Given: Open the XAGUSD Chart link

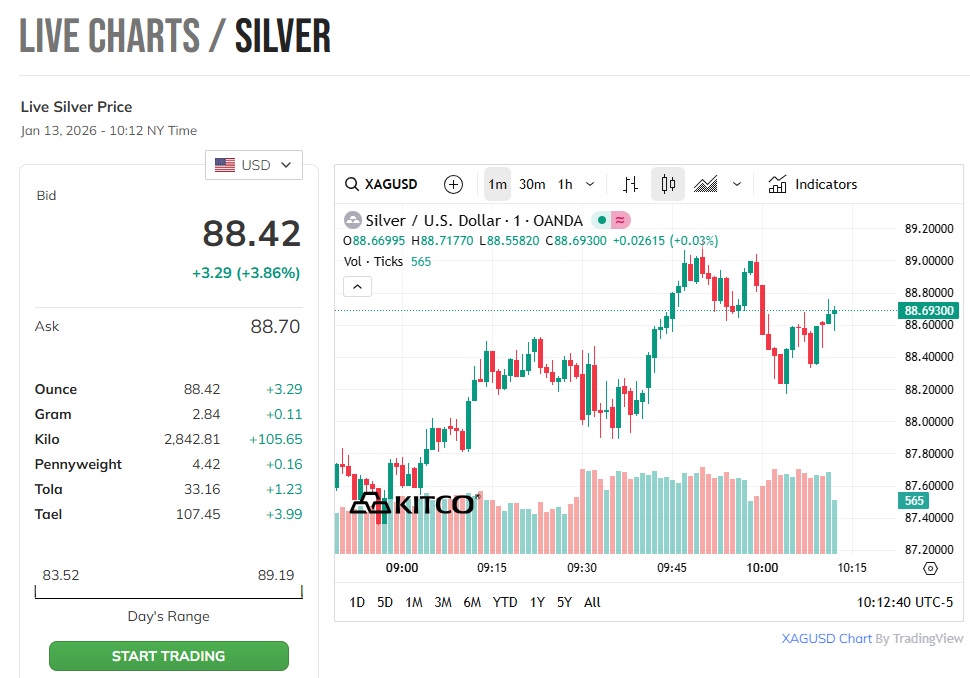Looking at the screenshot, I should click(826, 638).
